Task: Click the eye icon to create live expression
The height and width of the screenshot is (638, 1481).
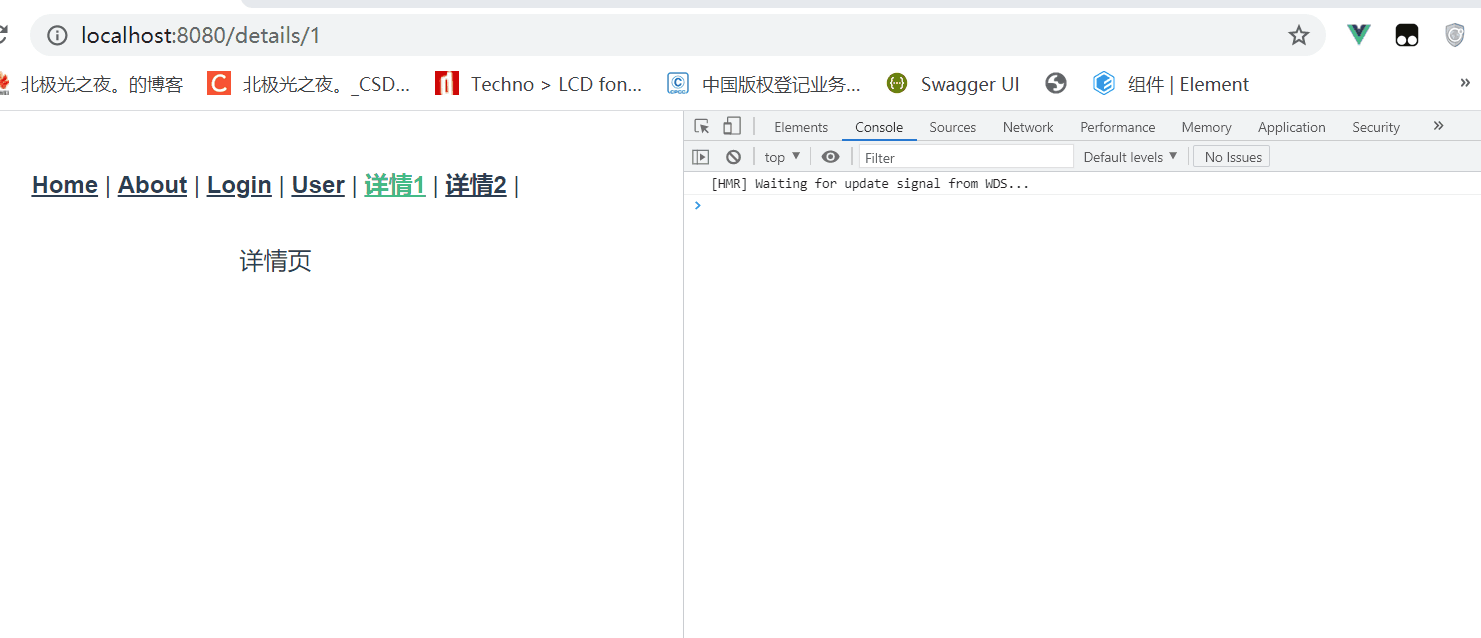Action: 830,156
